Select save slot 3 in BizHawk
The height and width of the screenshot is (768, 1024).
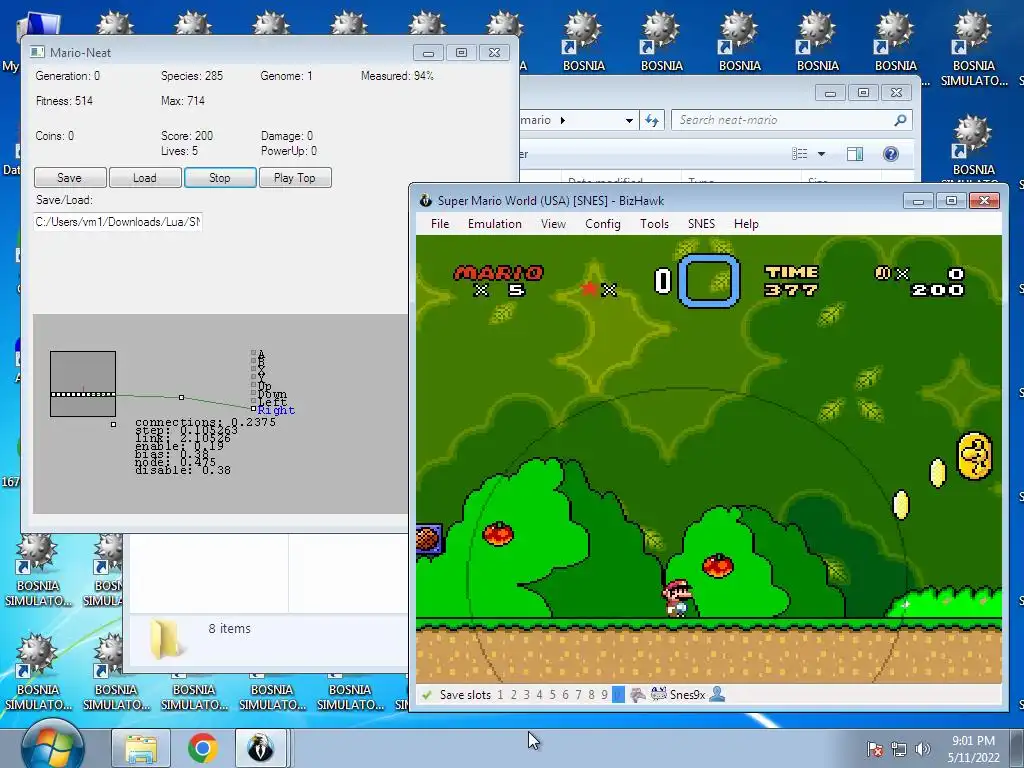[x=526, y=695]
